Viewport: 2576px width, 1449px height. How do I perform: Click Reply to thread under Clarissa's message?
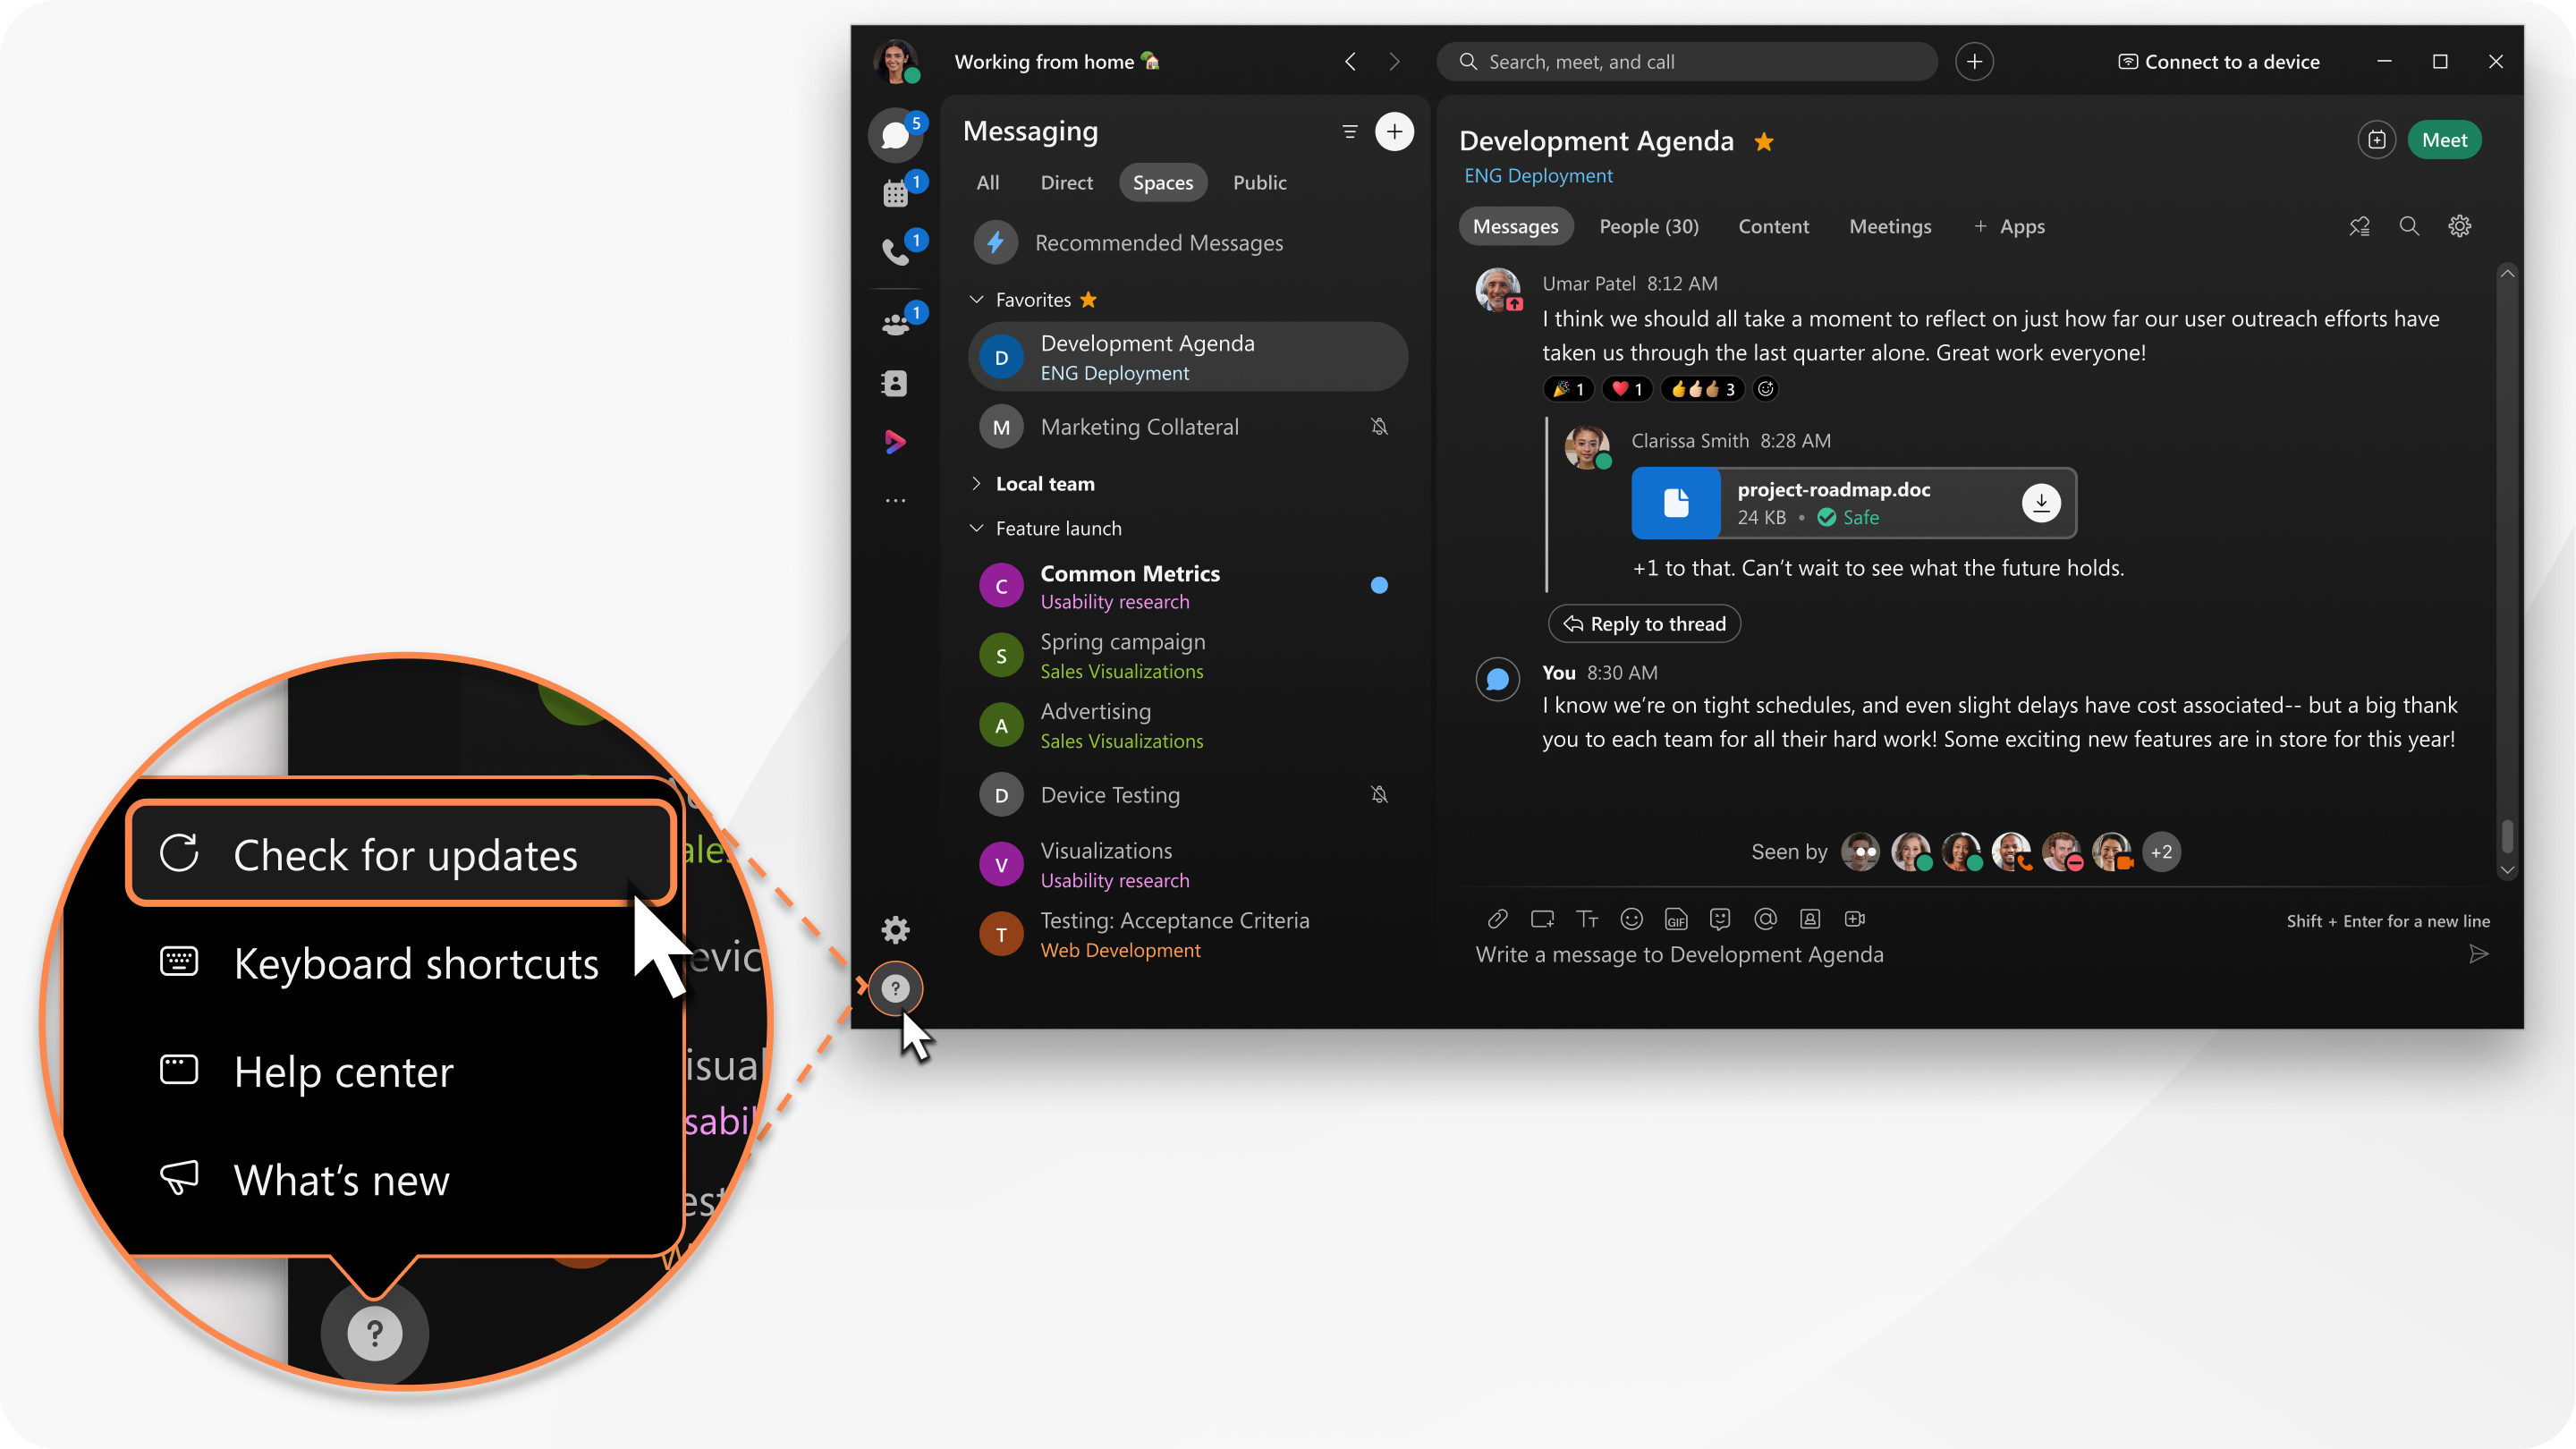pos(1644,623)
